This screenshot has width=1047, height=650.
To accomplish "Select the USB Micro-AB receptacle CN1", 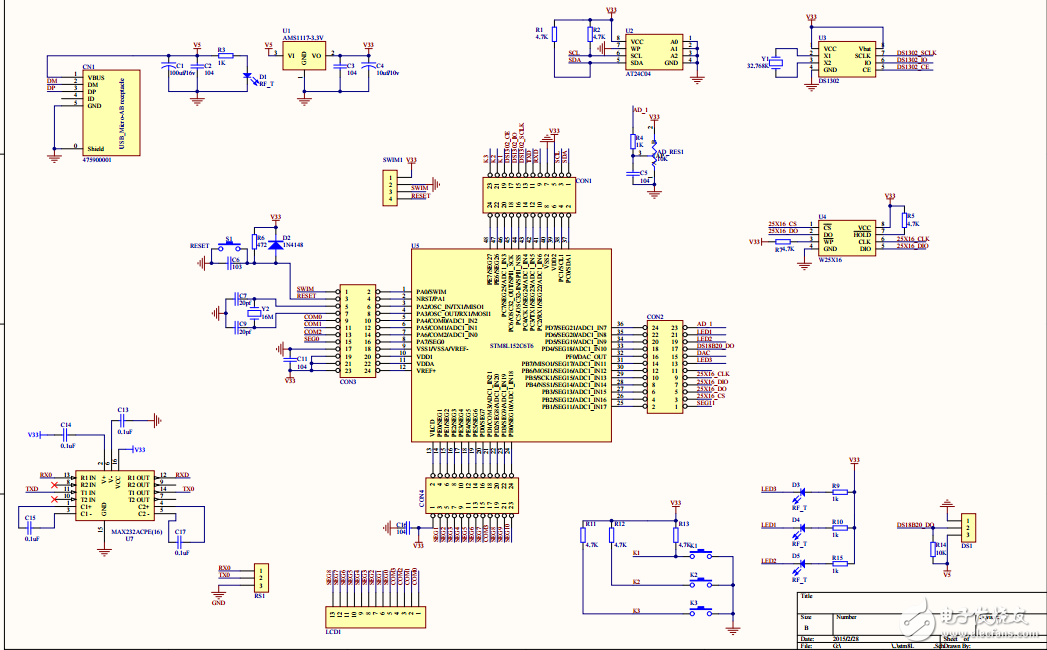I will click(112, 111).
